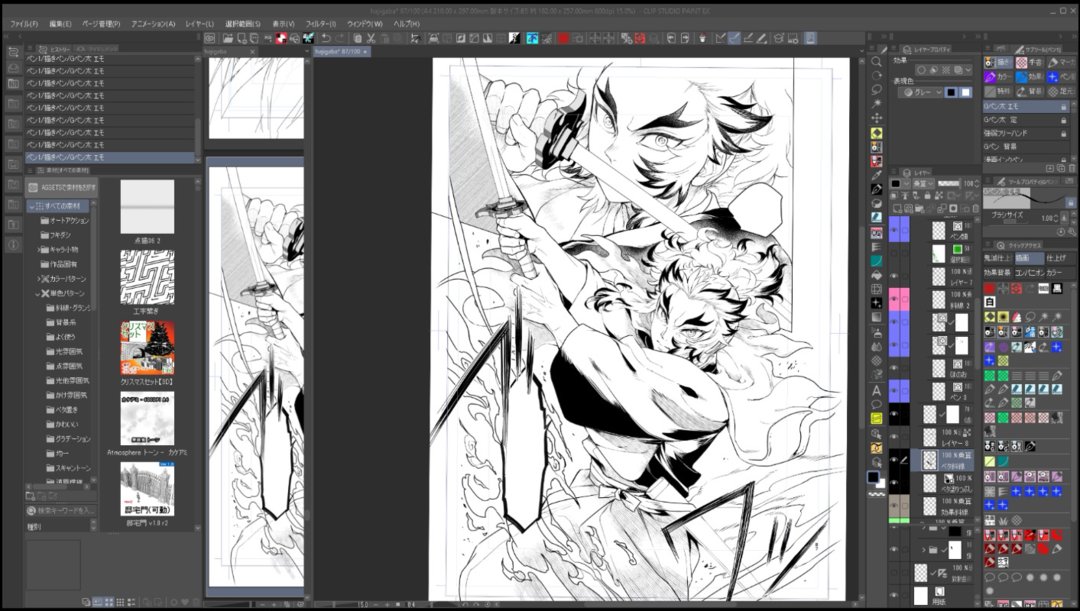Click the white expression color swatch
The width and height of the screenshot is (1080, 611).
[x=966, y=92]
